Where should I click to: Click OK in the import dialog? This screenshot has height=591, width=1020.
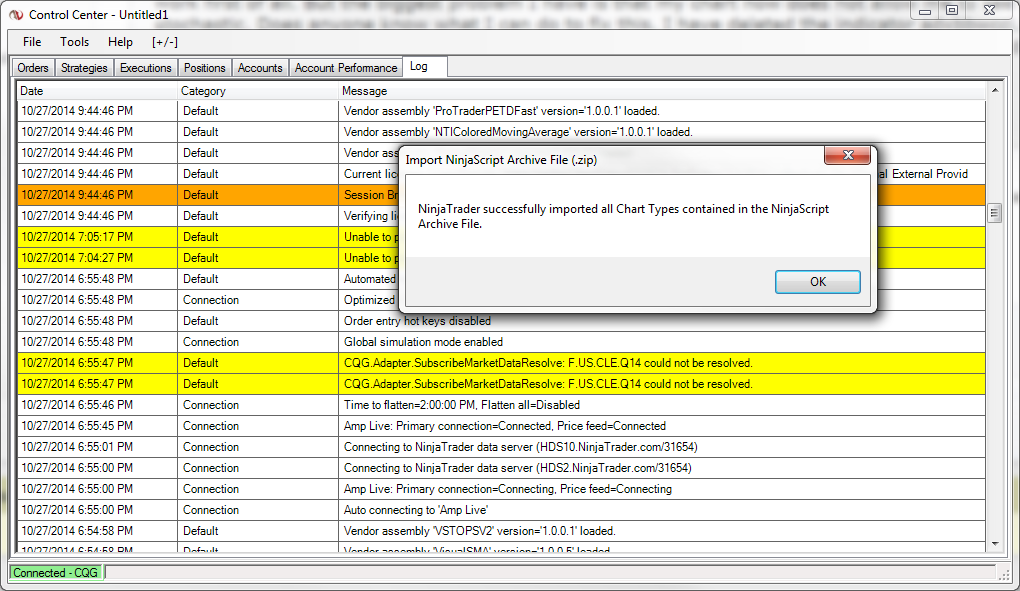(817, 282)
